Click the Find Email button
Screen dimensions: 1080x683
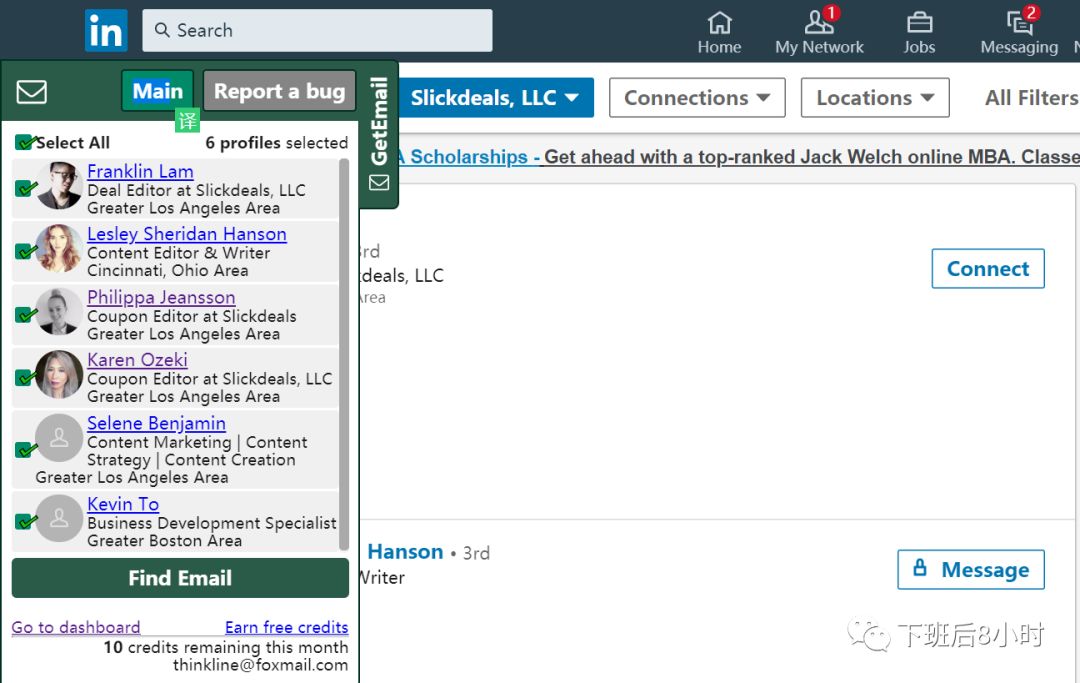pos(180,578)
